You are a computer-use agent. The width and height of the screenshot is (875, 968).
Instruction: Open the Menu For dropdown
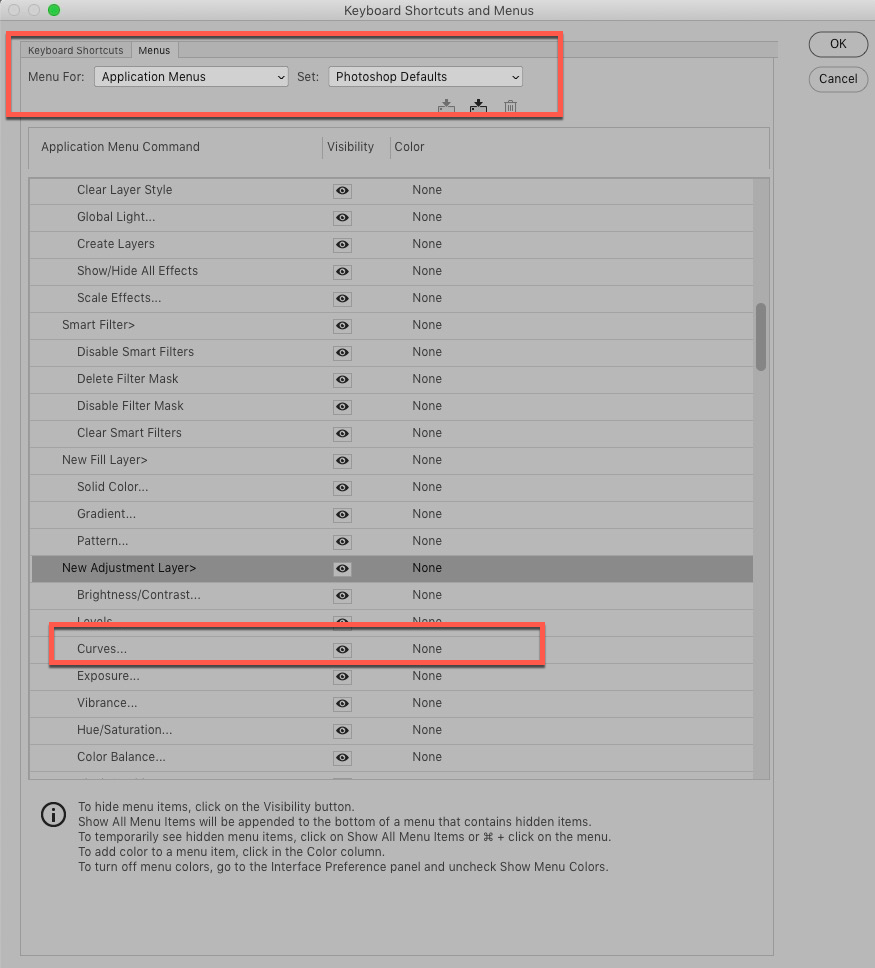coord(190,76)
